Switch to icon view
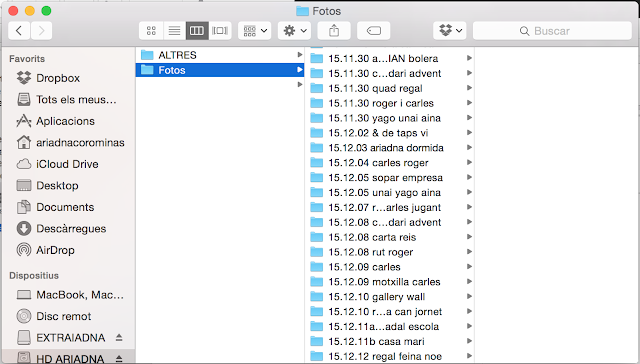 point(151,31)
